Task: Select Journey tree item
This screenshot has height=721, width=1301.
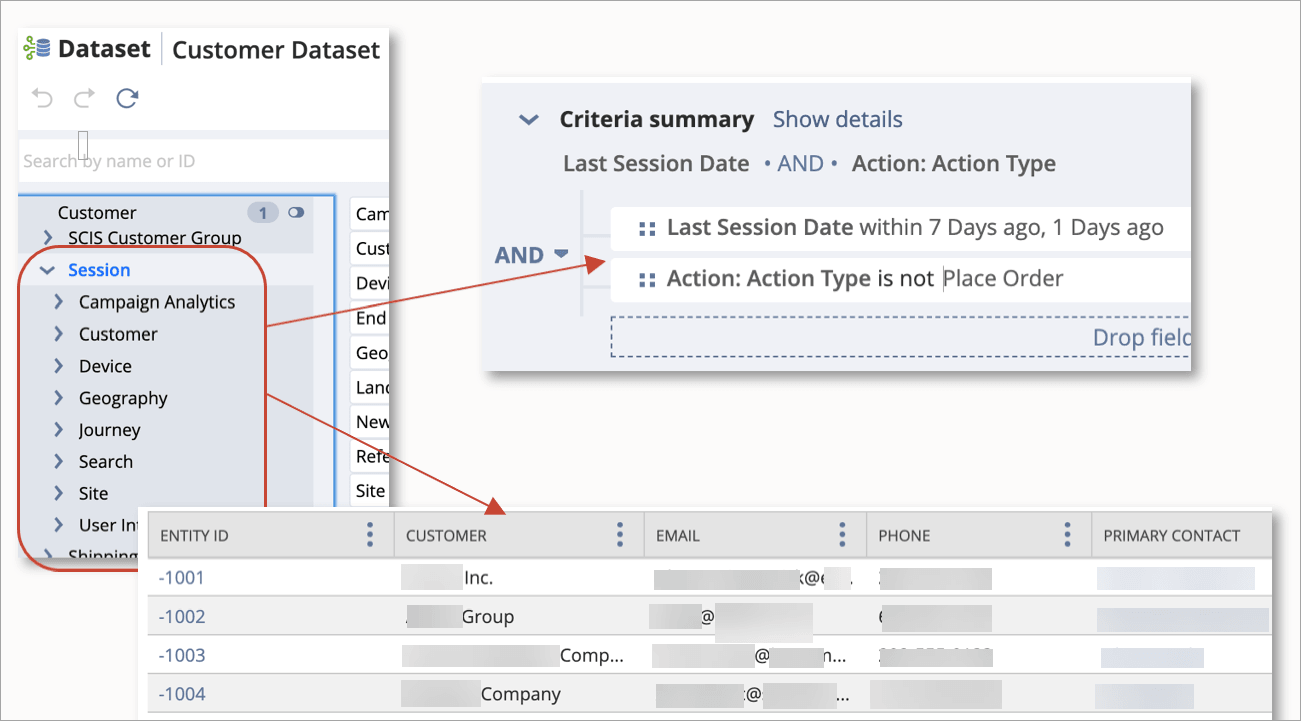Action: [110, 430]
